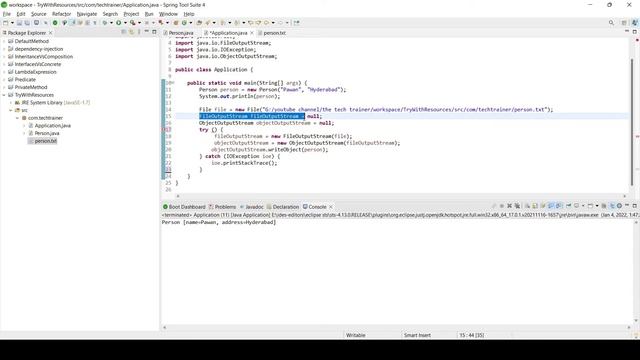Expand the DefaultMethod project

pyautogui.click(x=4, y=41)
